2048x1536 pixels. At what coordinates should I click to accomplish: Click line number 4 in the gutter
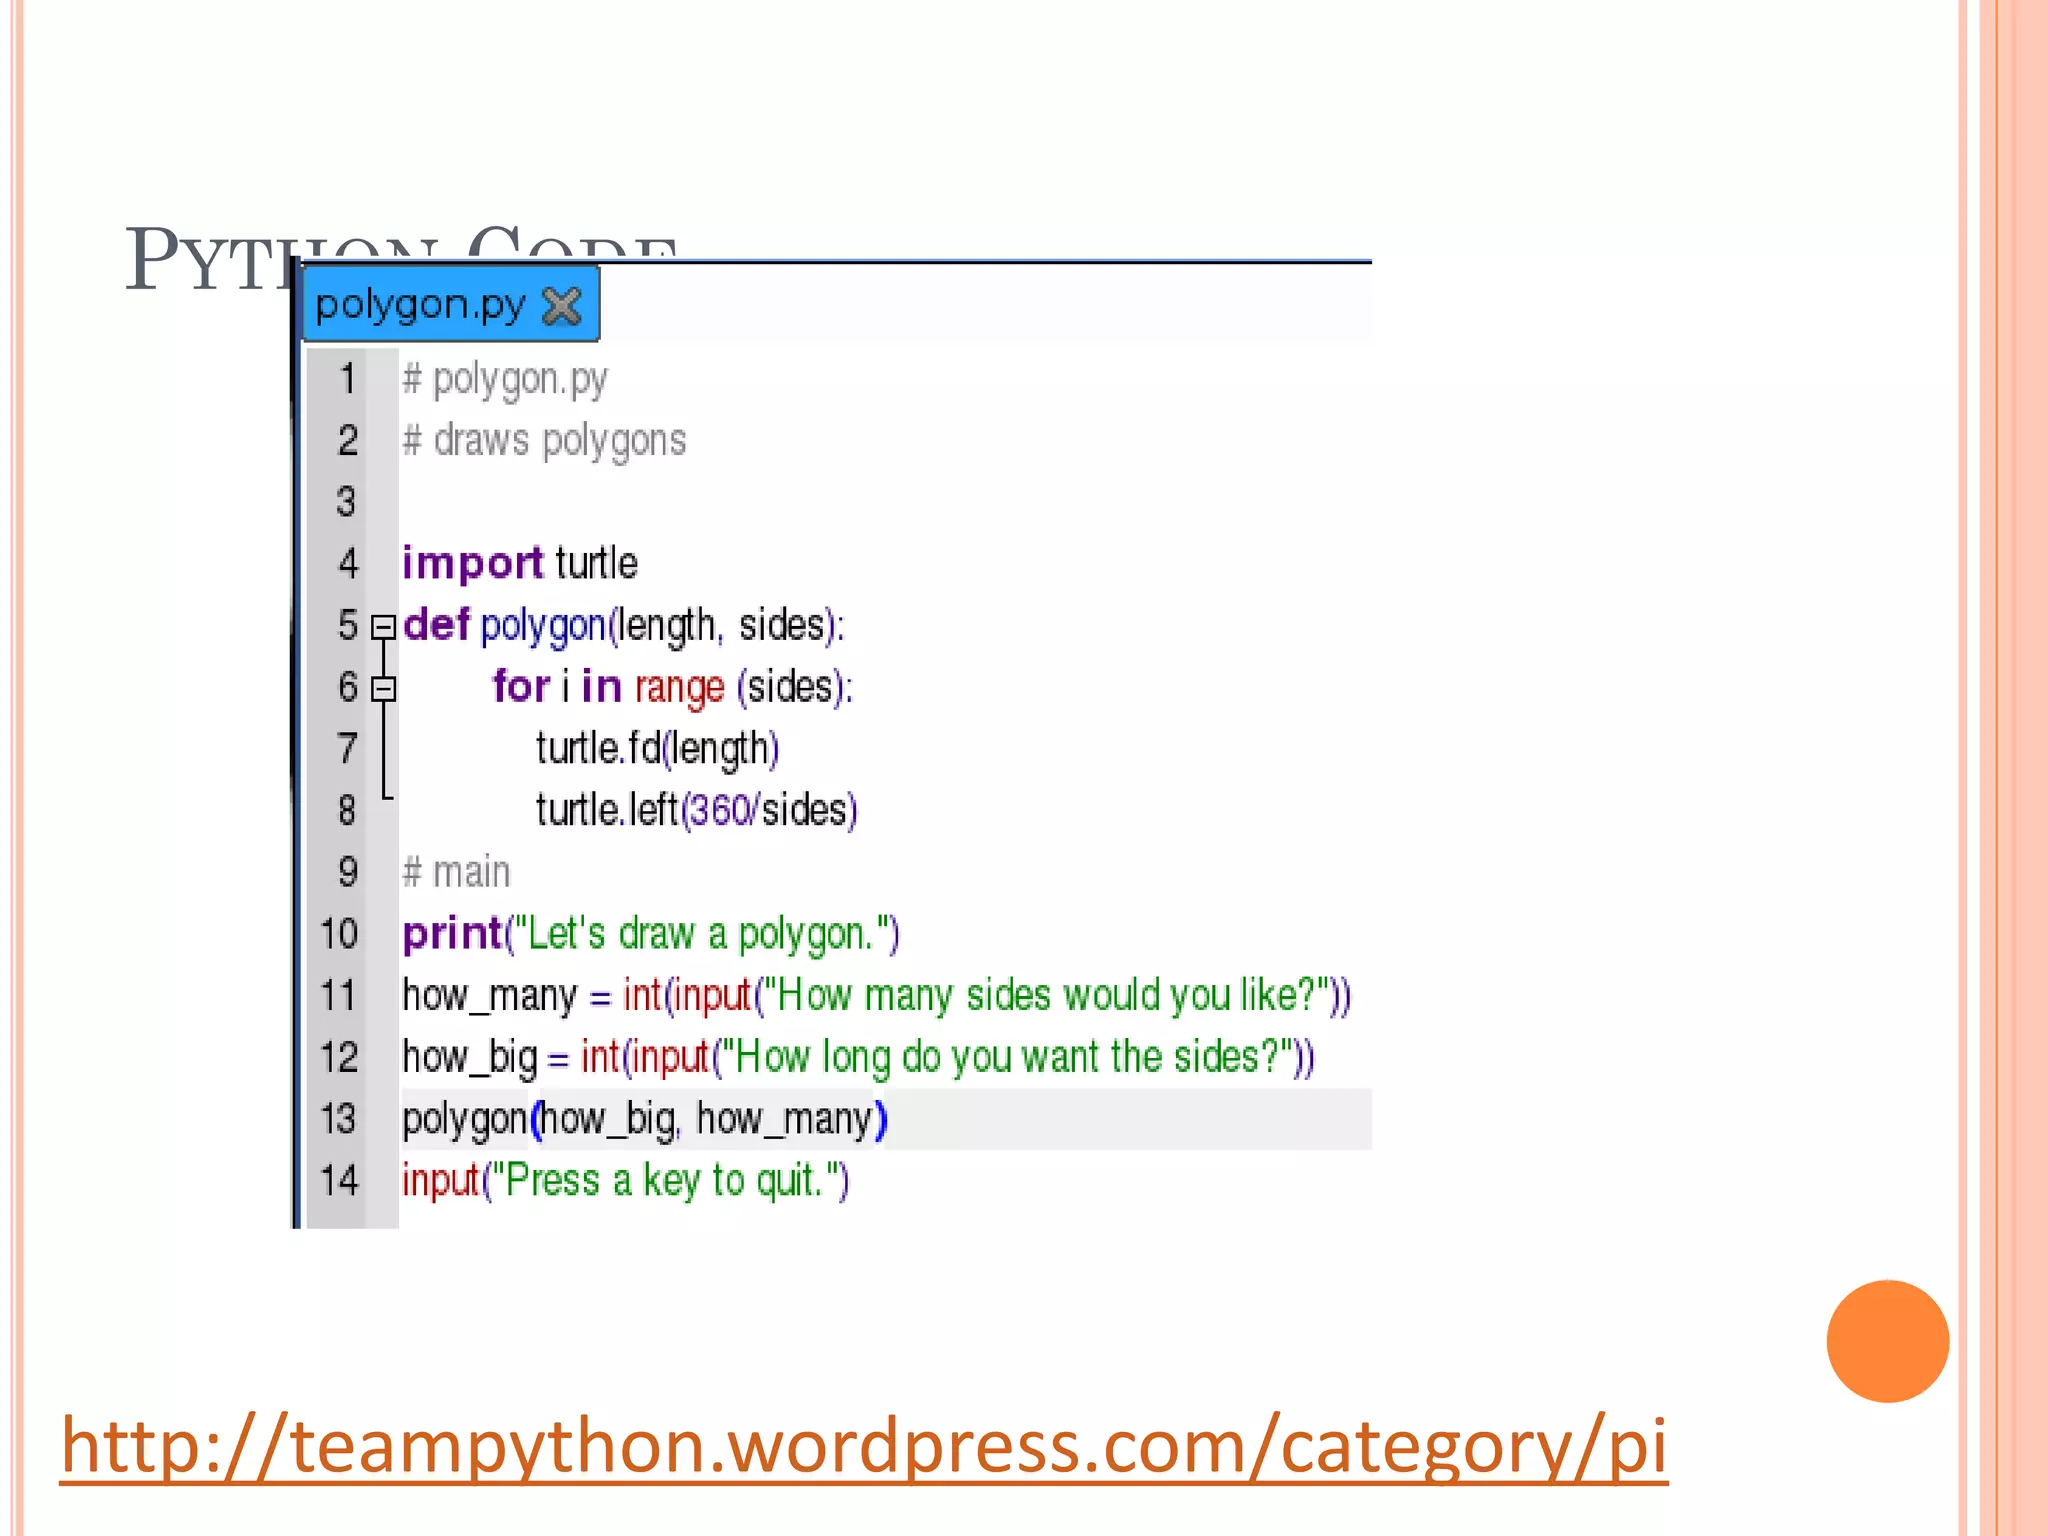pyautogui.click(x=347, y=563)
